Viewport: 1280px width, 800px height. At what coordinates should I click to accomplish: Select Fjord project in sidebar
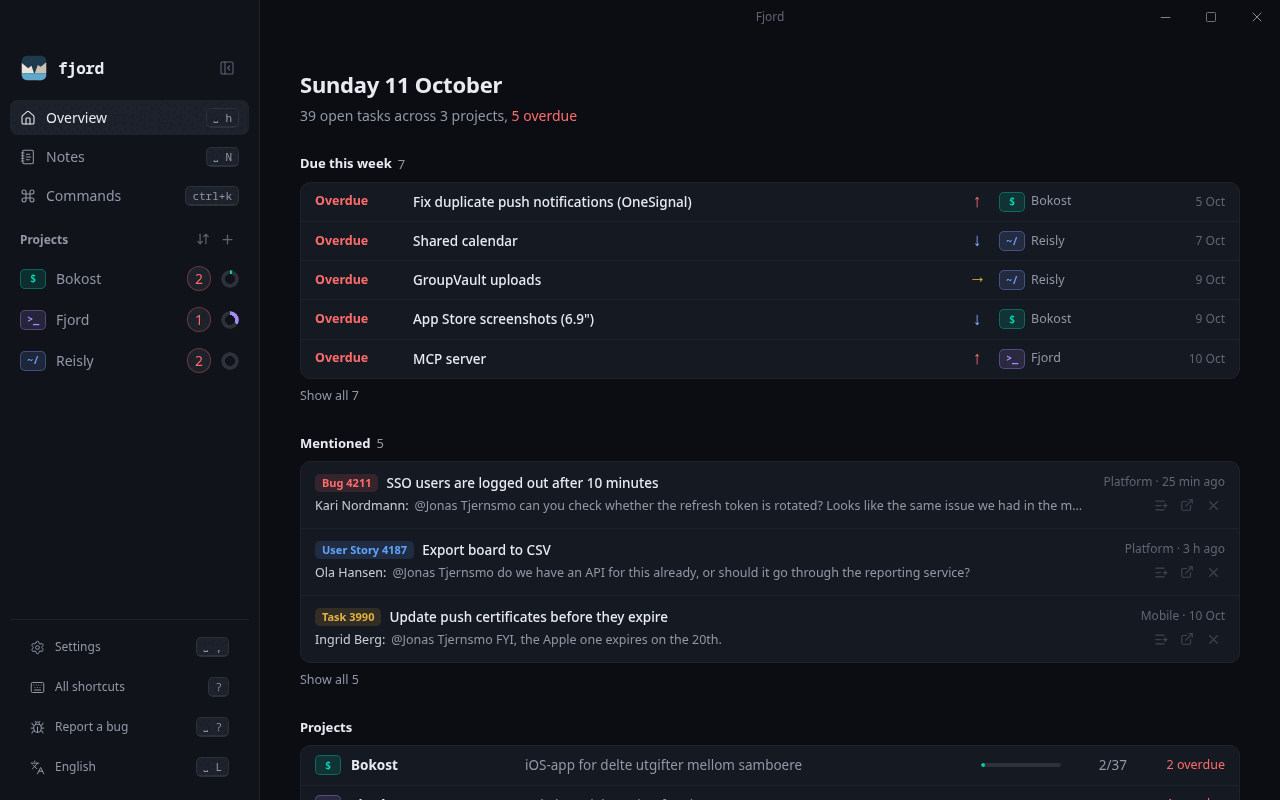tap(129, 320)
